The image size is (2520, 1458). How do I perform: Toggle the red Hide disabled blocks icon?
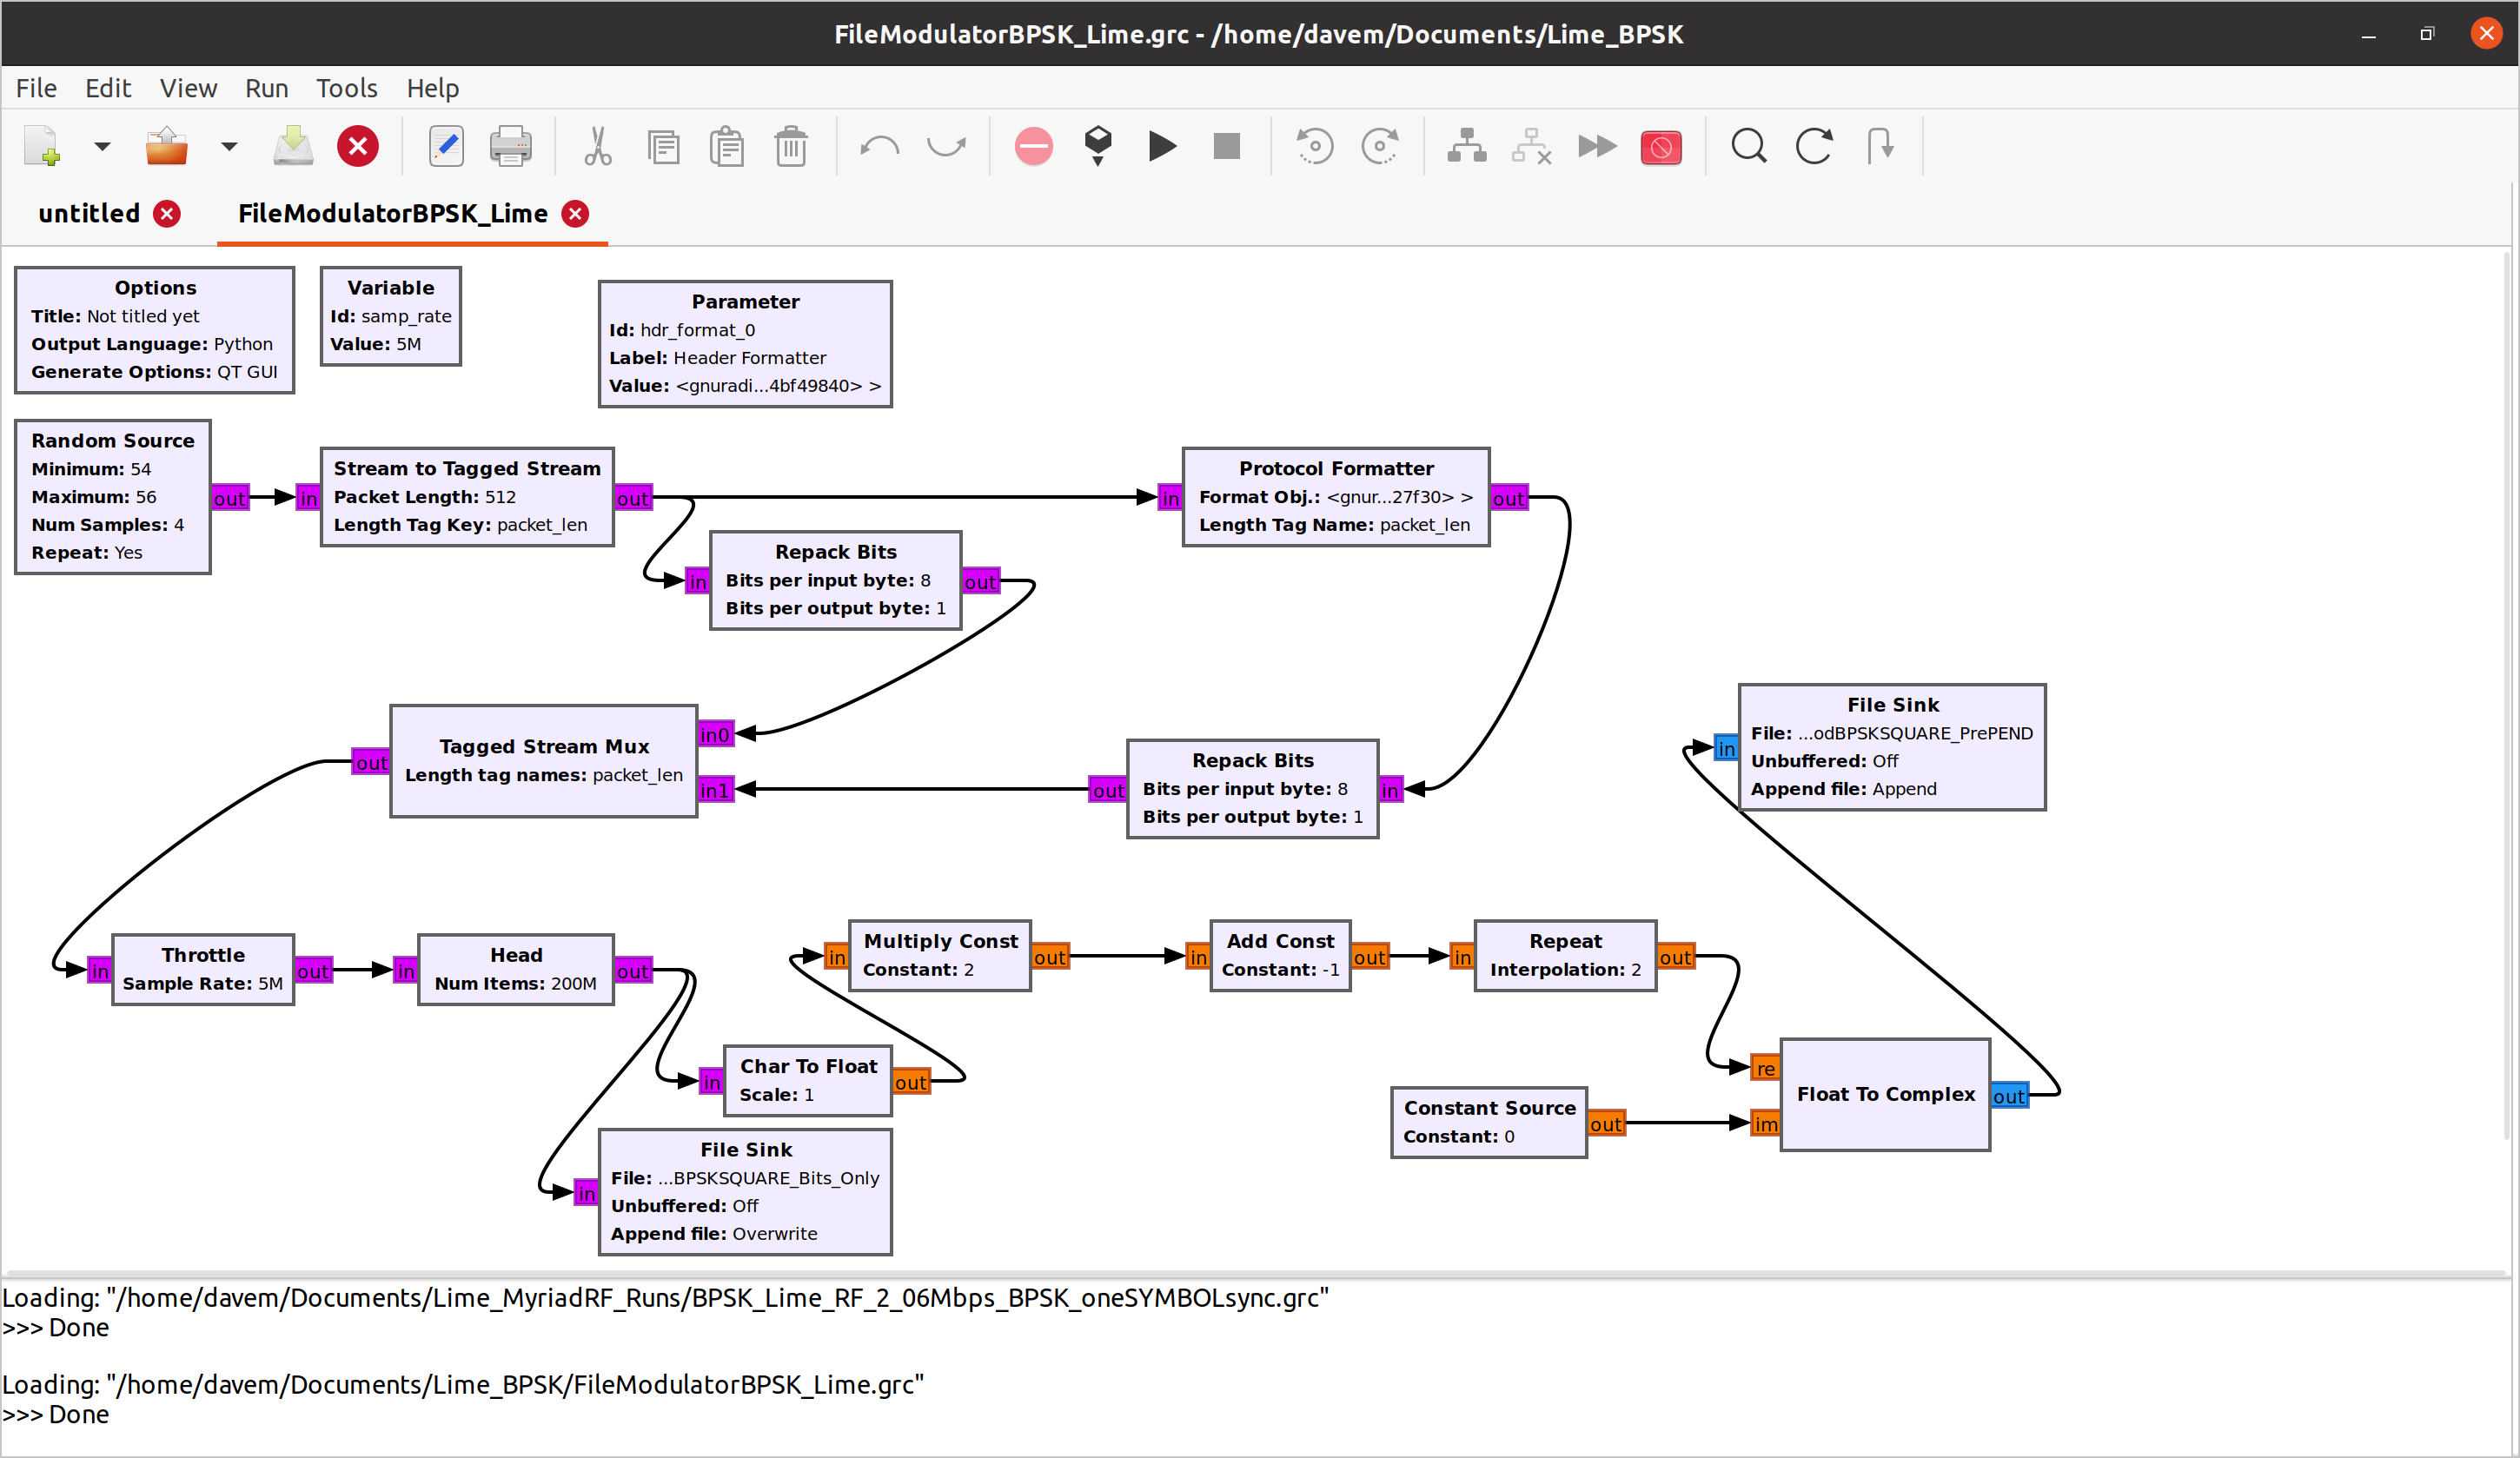(x=1660, y=147)
